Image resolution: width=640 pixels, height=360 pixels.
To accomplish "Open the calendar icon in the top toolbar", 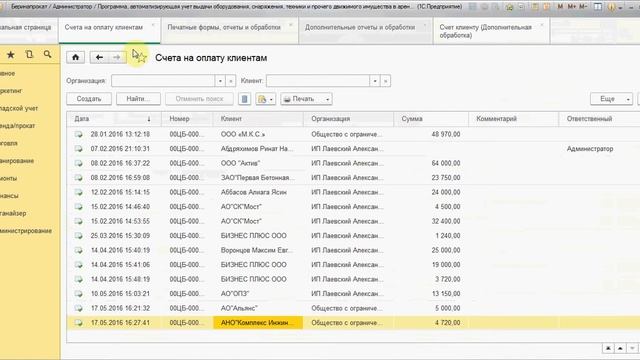I will click(x=547, y=7).
